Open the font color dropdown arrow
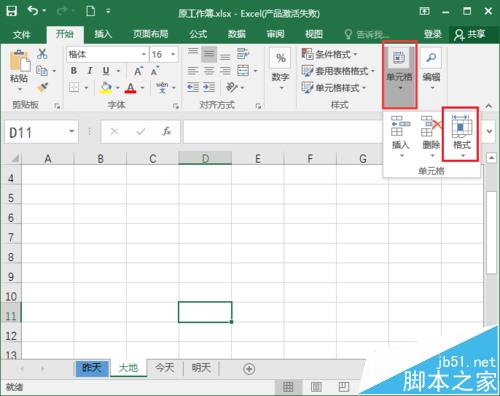This screenshot has width=500, height=396. [143, 88]
